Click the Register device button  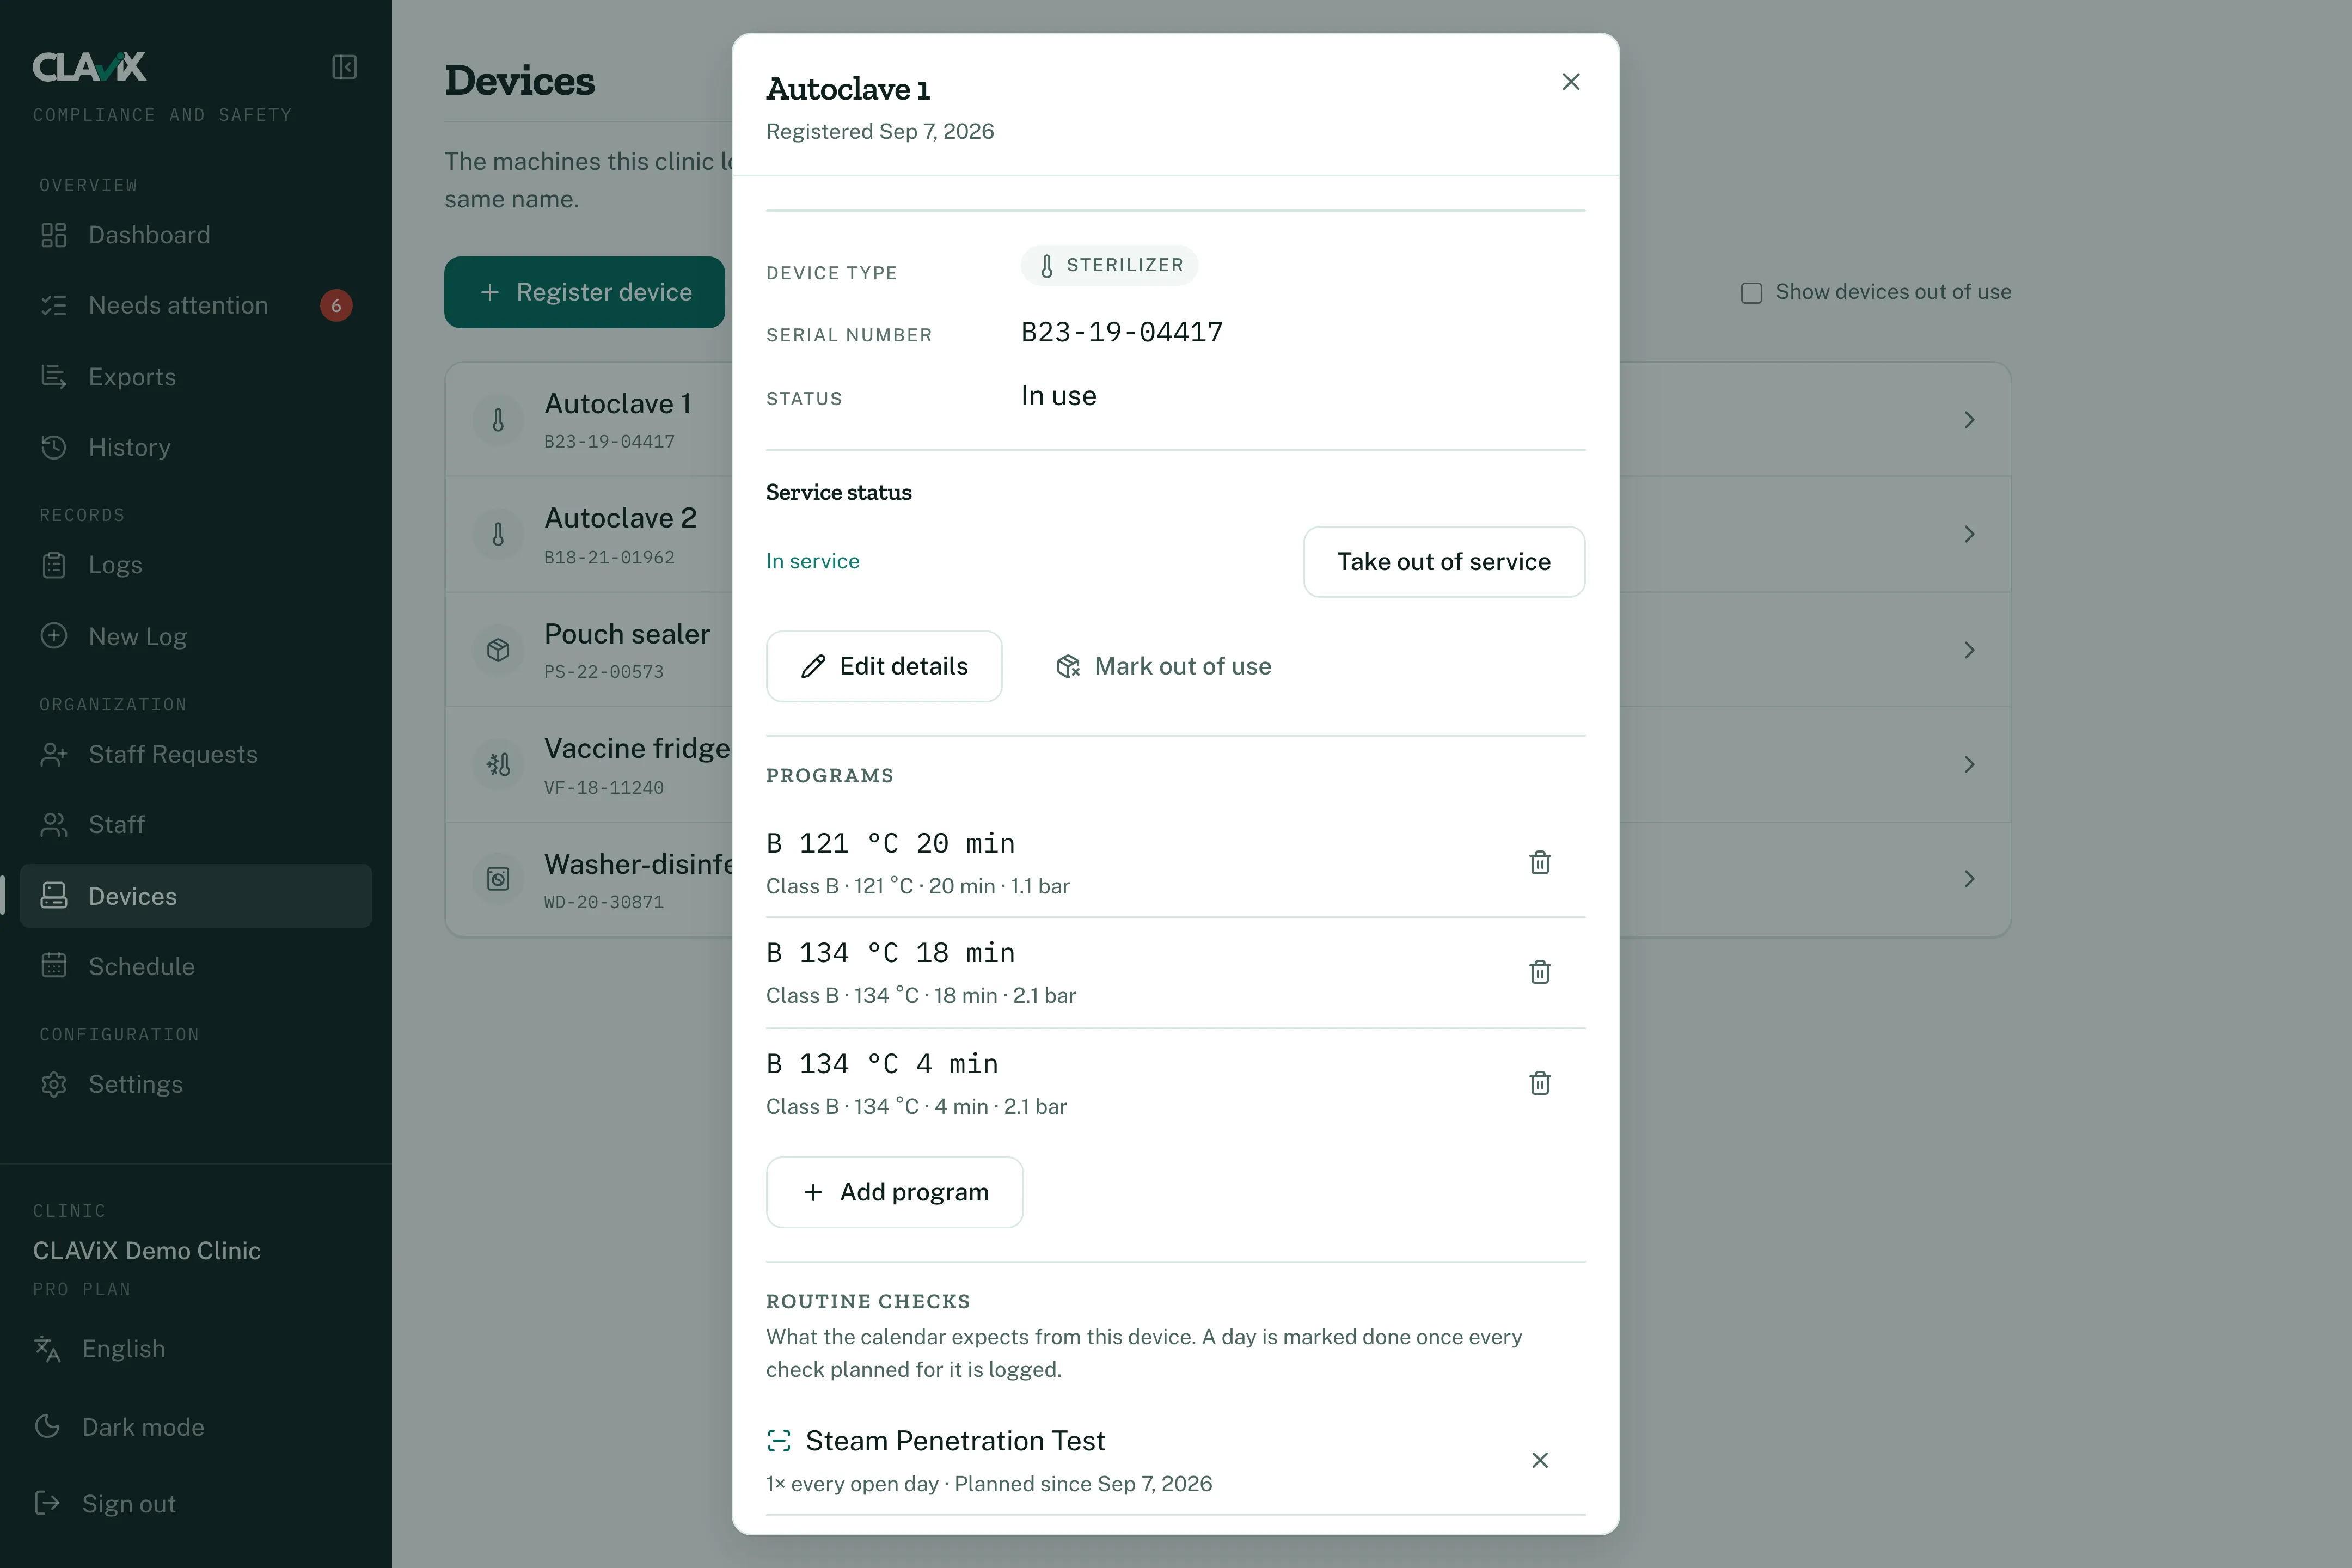(x=584, y=292)
